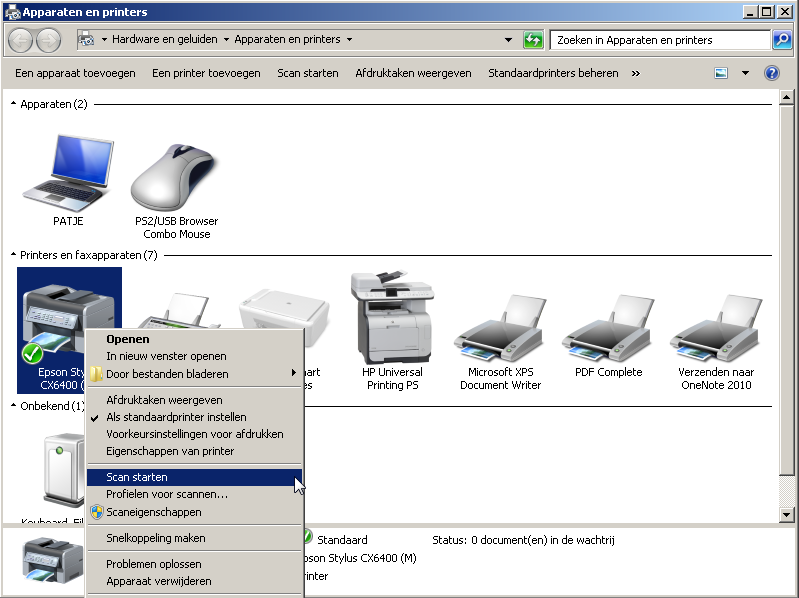Click the status text 0 document(en) in de wachtrij

543,540
